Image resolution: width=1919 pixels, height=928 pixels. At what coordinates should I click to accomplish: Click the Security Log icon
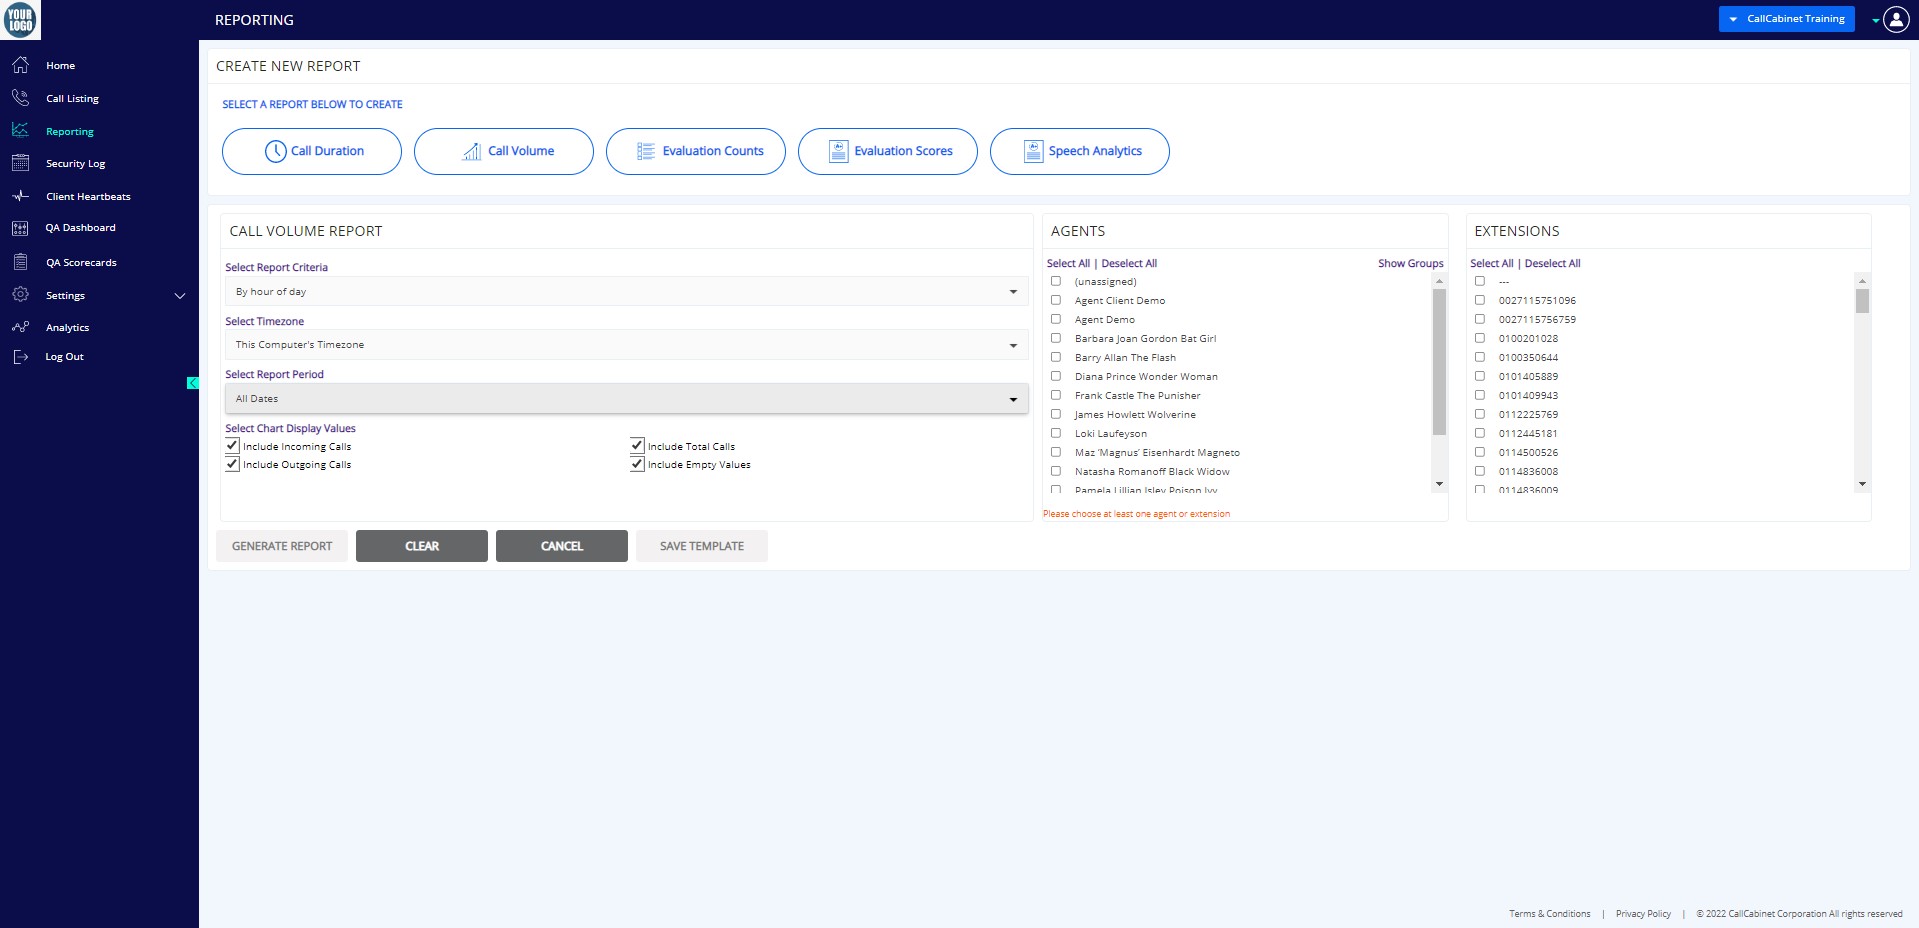tap(20, 163)
